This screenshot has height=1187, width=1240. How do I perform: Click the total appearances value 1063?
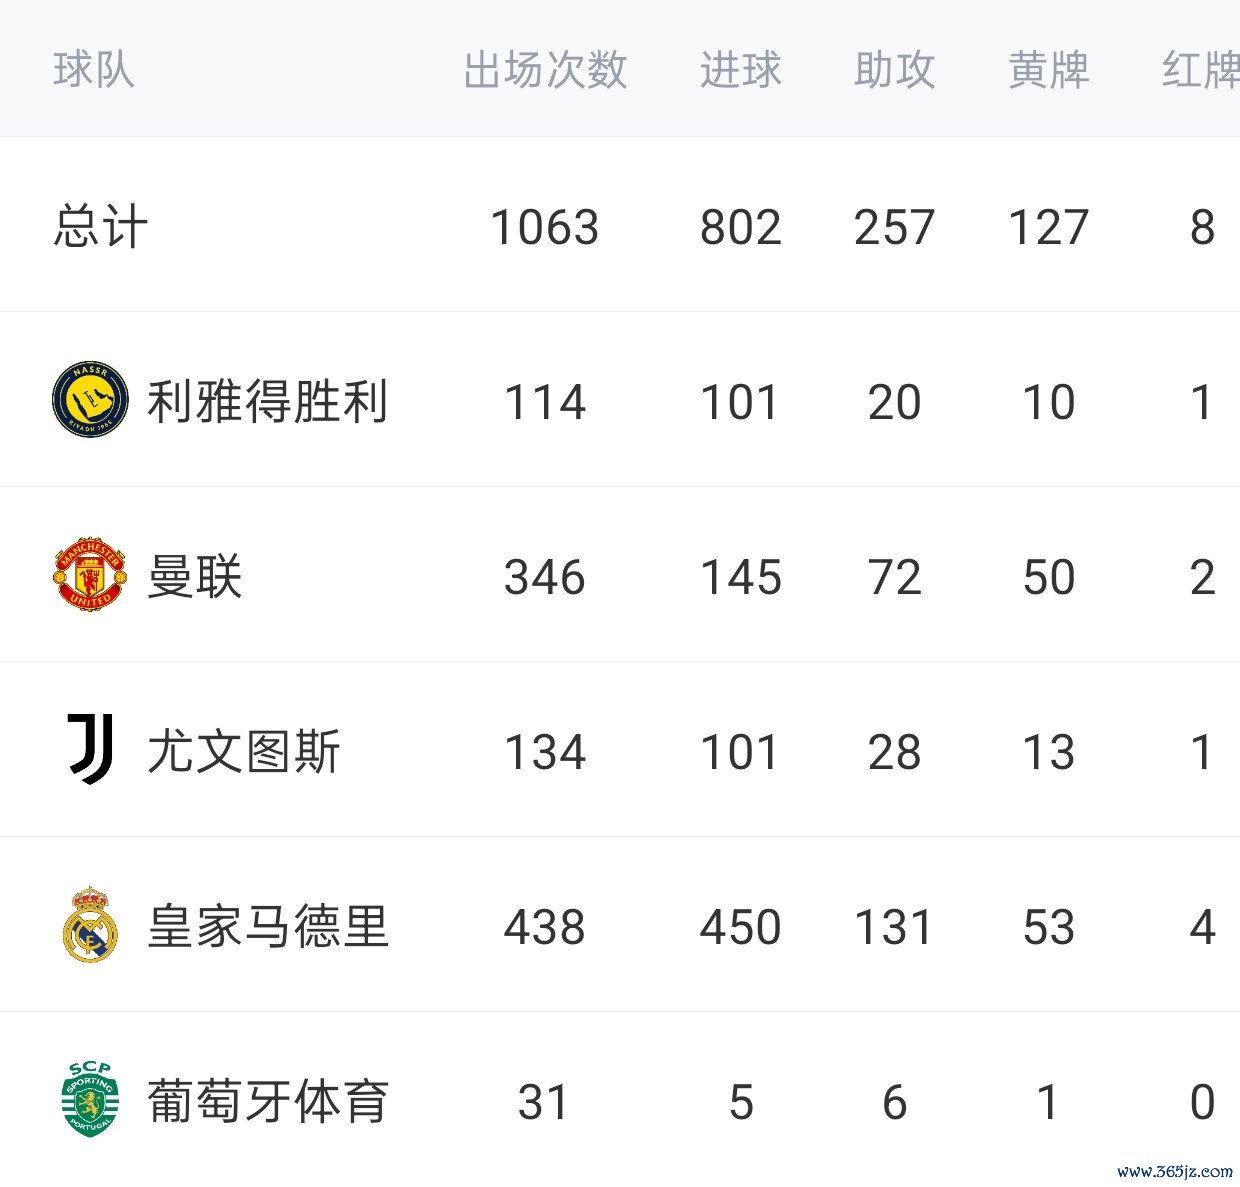(545, 227)
